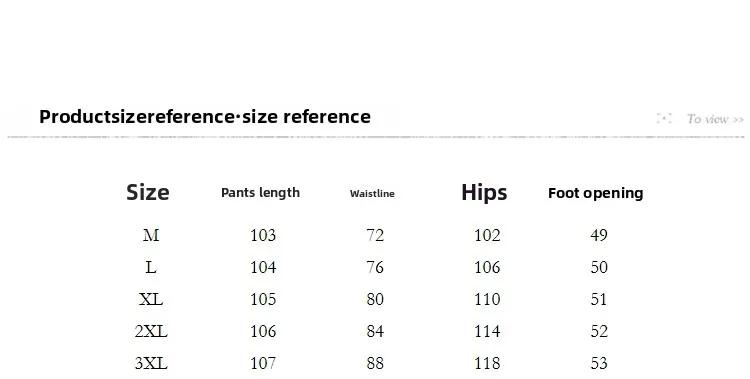This screenshot has width=750, height=379.
Task: Click foot opening value 52
Action: (x=599, y=331)
